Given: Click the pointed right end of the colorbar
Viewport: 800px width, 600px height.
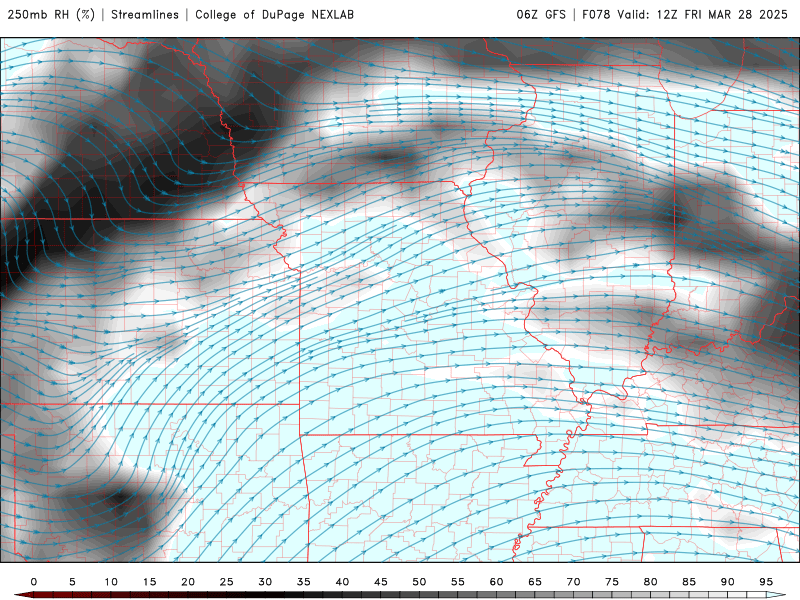Looking at the screenshot, I should 776,595.
